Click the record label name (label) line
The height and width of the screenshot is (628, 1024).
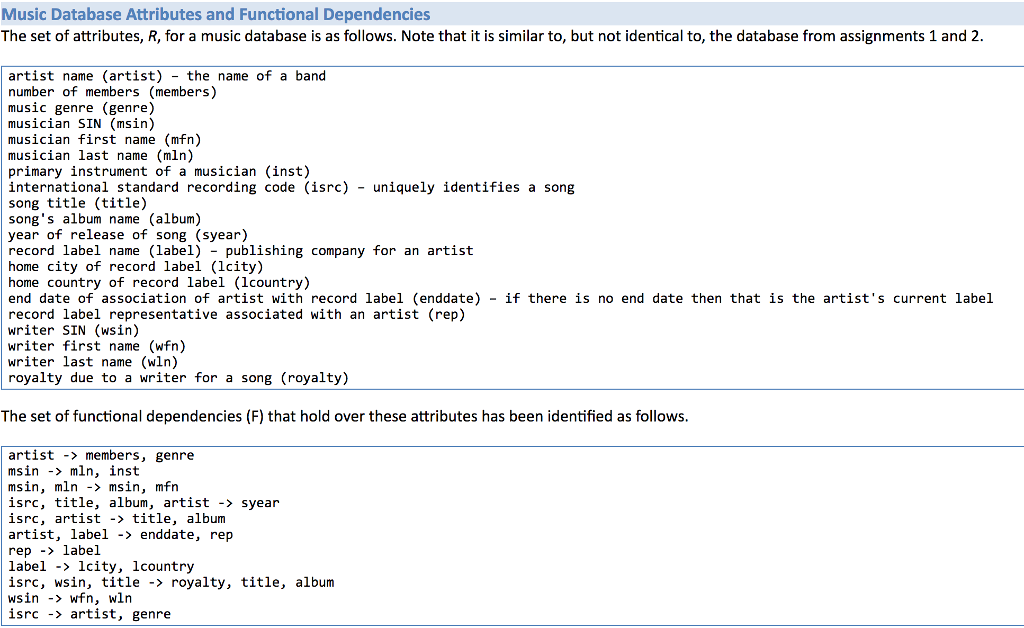tap(240, 250)
